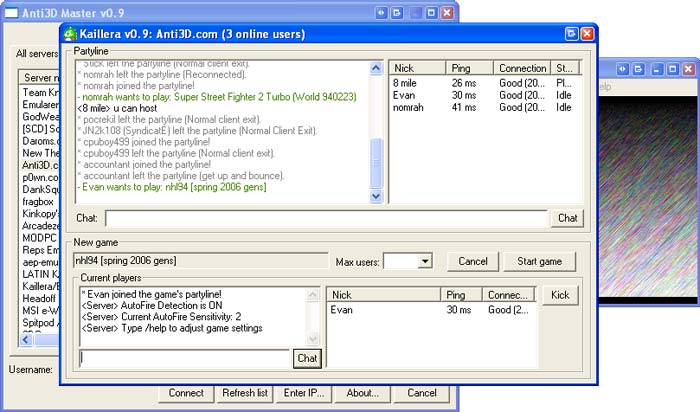
Task: Click '<8 mile> u can host' message
Action: pyautogui.click(x=117, y=108)
